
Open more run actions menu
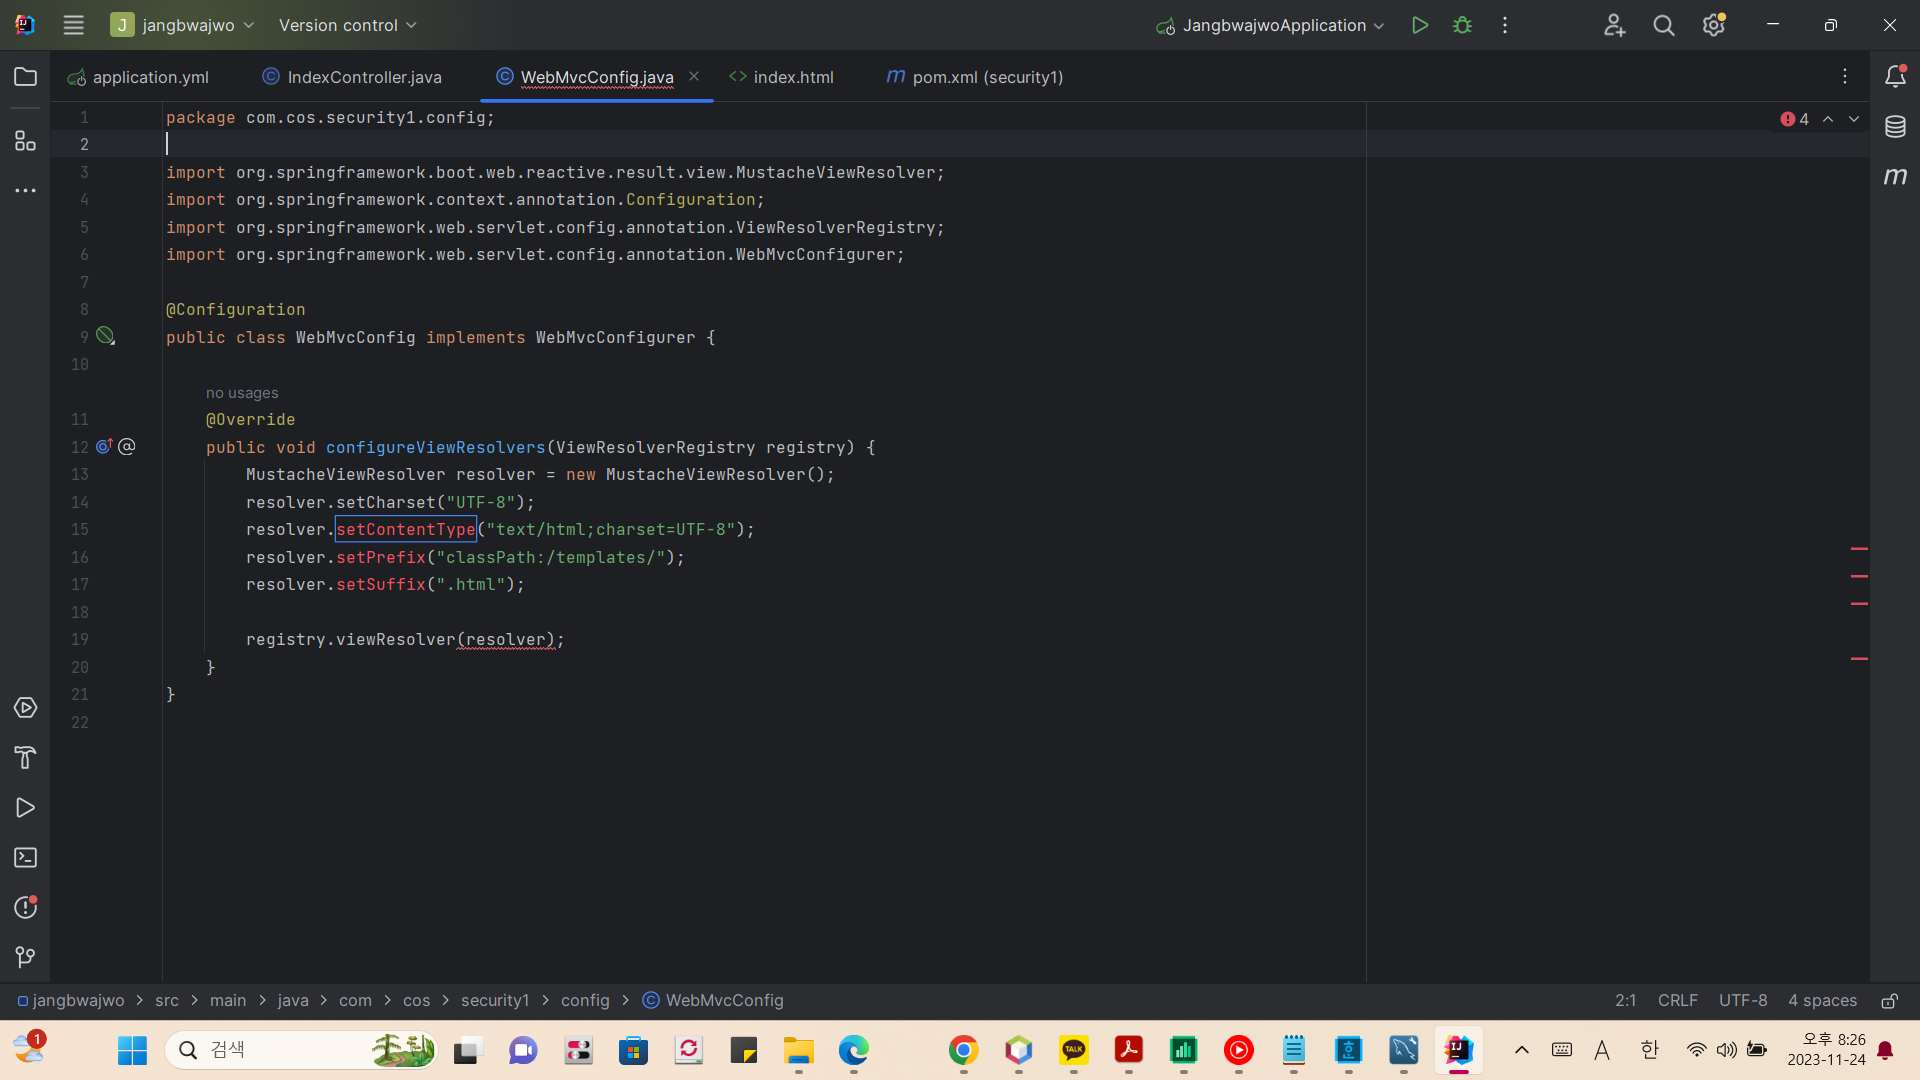[x=1505, y=25]
